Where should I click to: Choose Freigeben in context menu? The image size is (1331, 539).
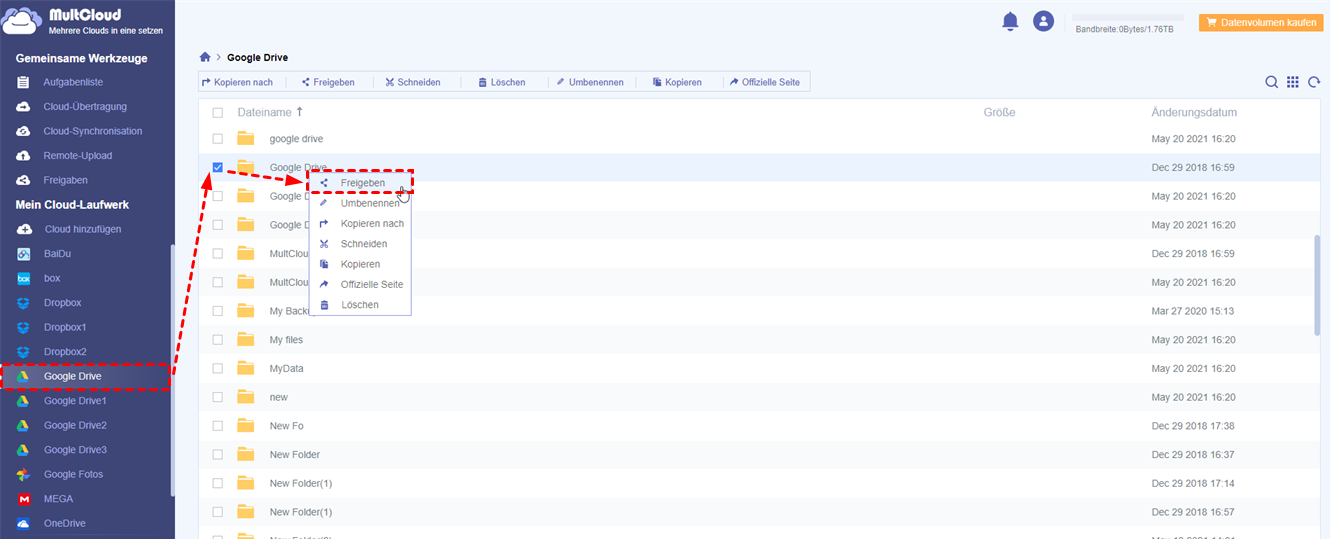coord(361,183)
